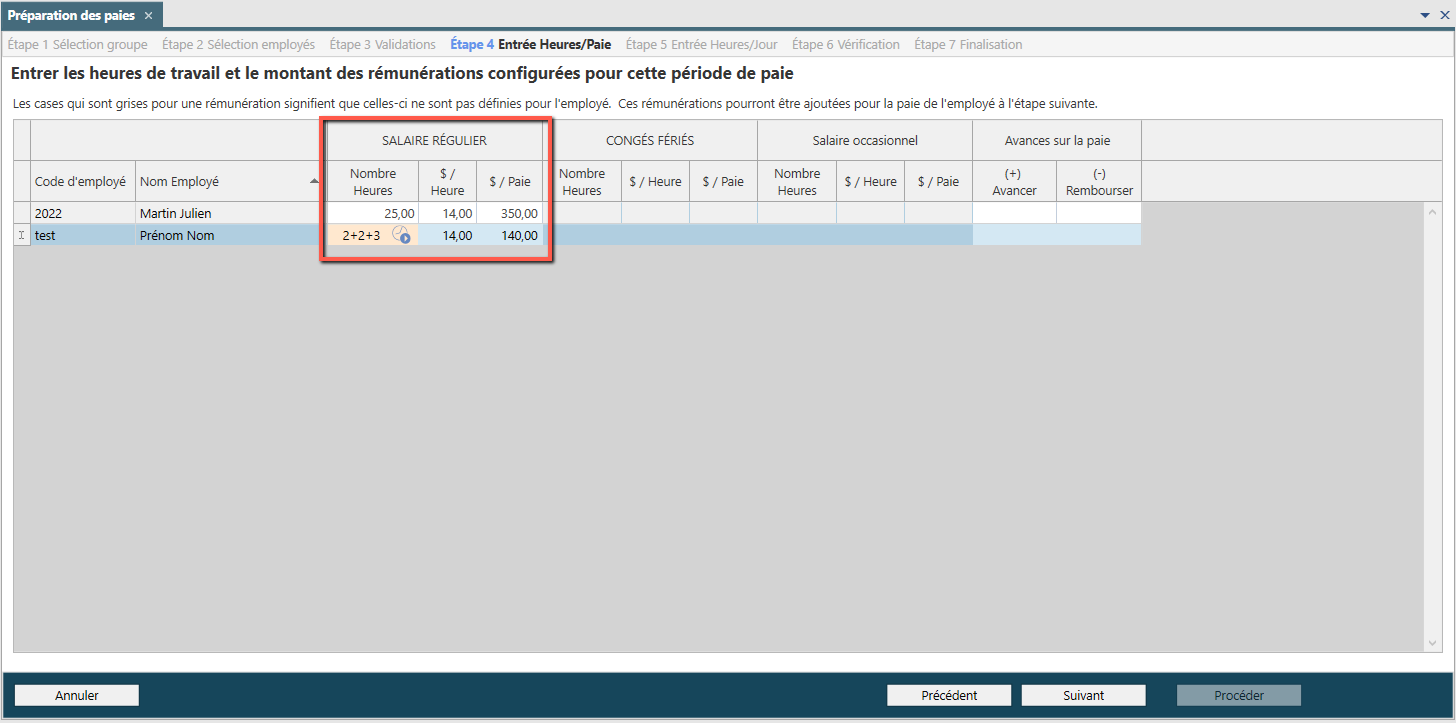1456x723 pixels.
Task: Open Étape 5 Entrée Heures/Jour step
Action: click(701, 44)
